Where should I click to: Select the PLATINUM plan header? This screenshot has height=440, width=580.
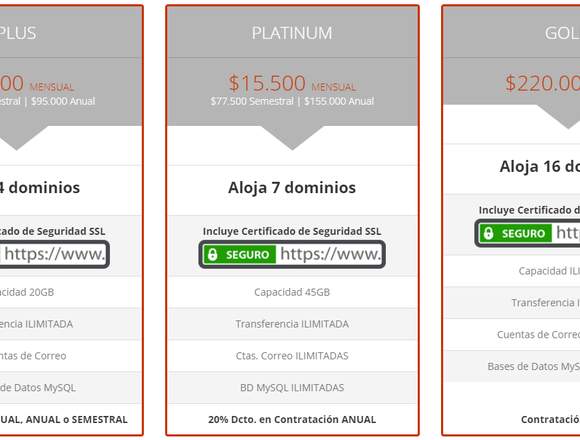coord(292,33)
